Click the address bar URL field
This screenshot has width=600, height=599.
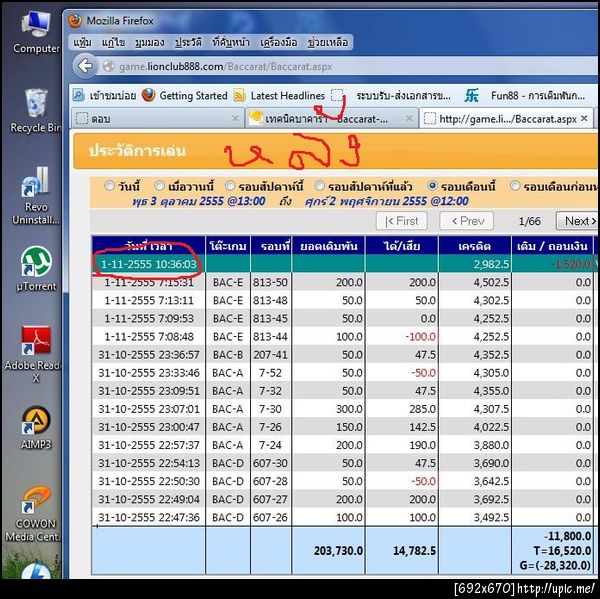point(344,66)
